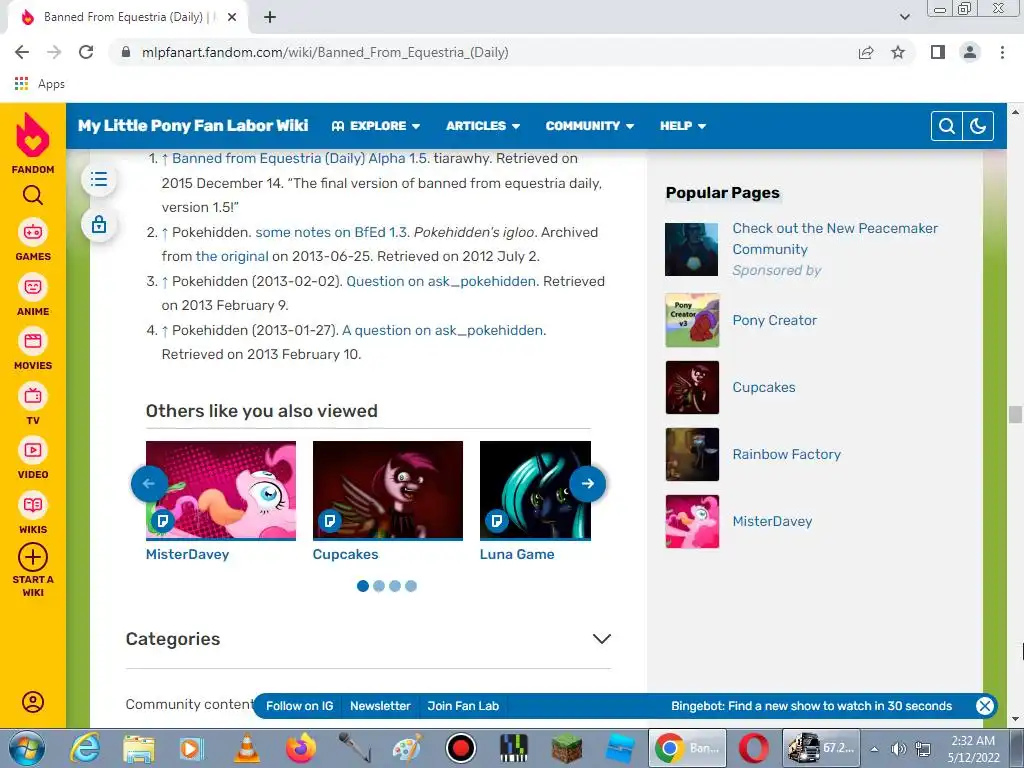The height and width of the screenshot is (768, 1024).
Task: Expand the Explore menu
Action: 376,126
